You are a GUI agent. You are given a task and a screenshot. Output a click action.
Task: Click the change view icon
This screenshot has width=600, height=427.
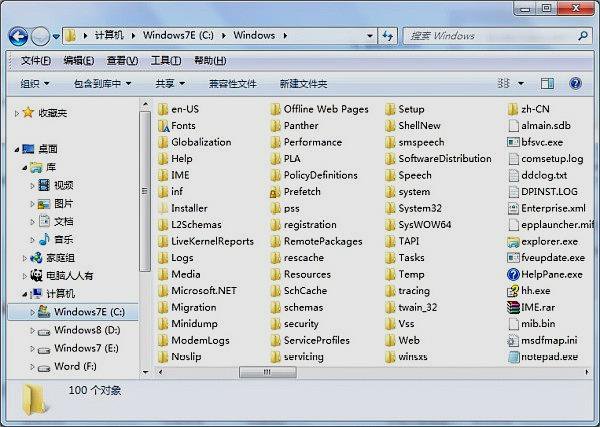[503, 83]
